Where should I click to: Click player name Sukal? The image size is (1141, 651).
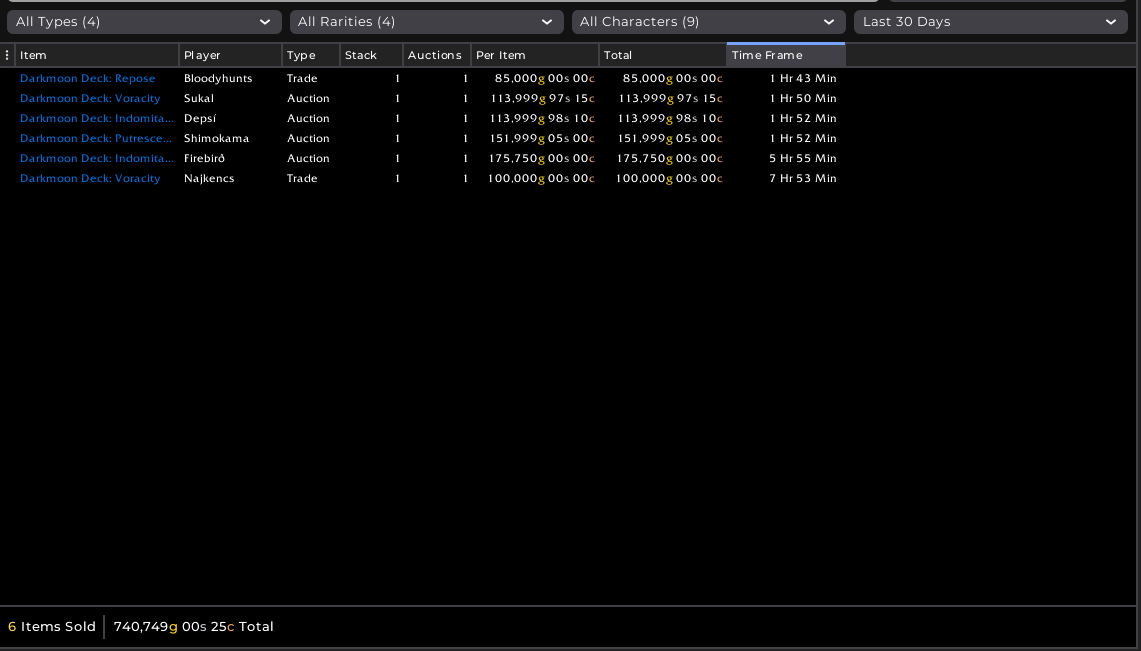click(x=199, y=98)
